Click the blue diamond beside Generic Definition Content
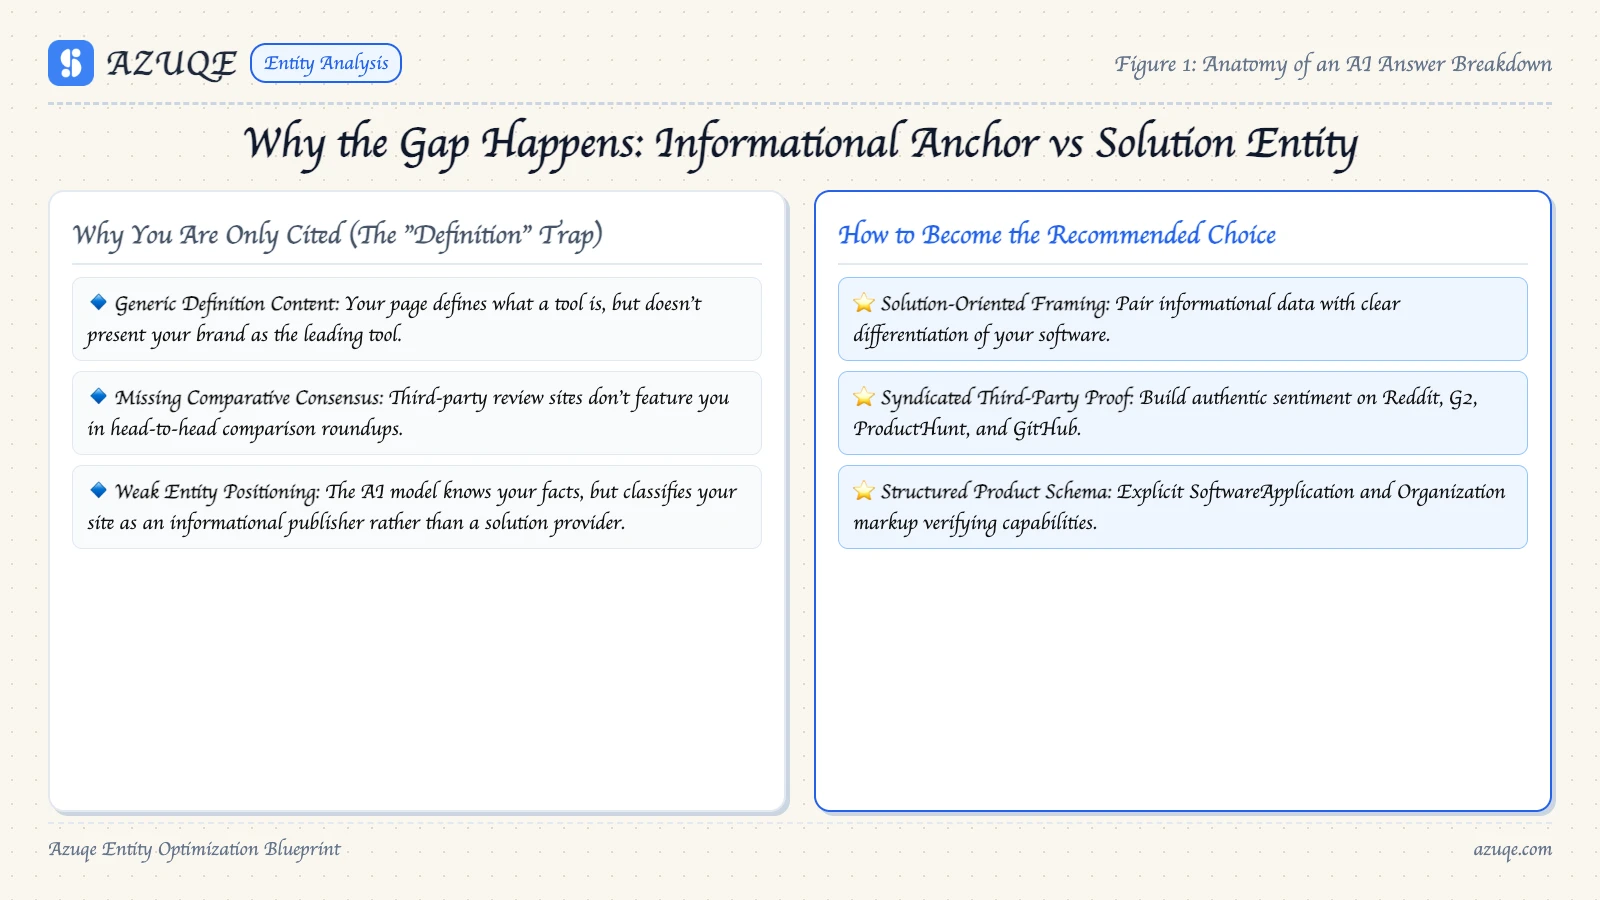This screenshot has width=1600, height=900. 98,302
